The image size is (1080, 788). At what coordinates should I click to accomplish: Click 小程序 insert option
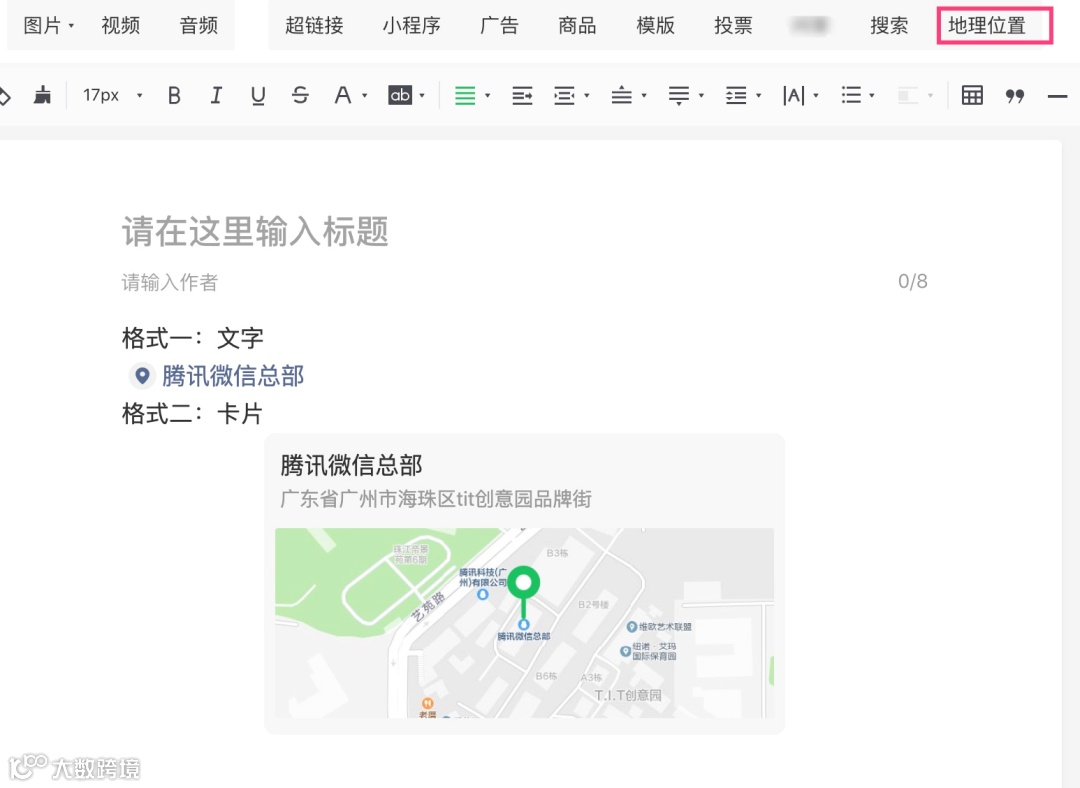(x=411, y=25)
